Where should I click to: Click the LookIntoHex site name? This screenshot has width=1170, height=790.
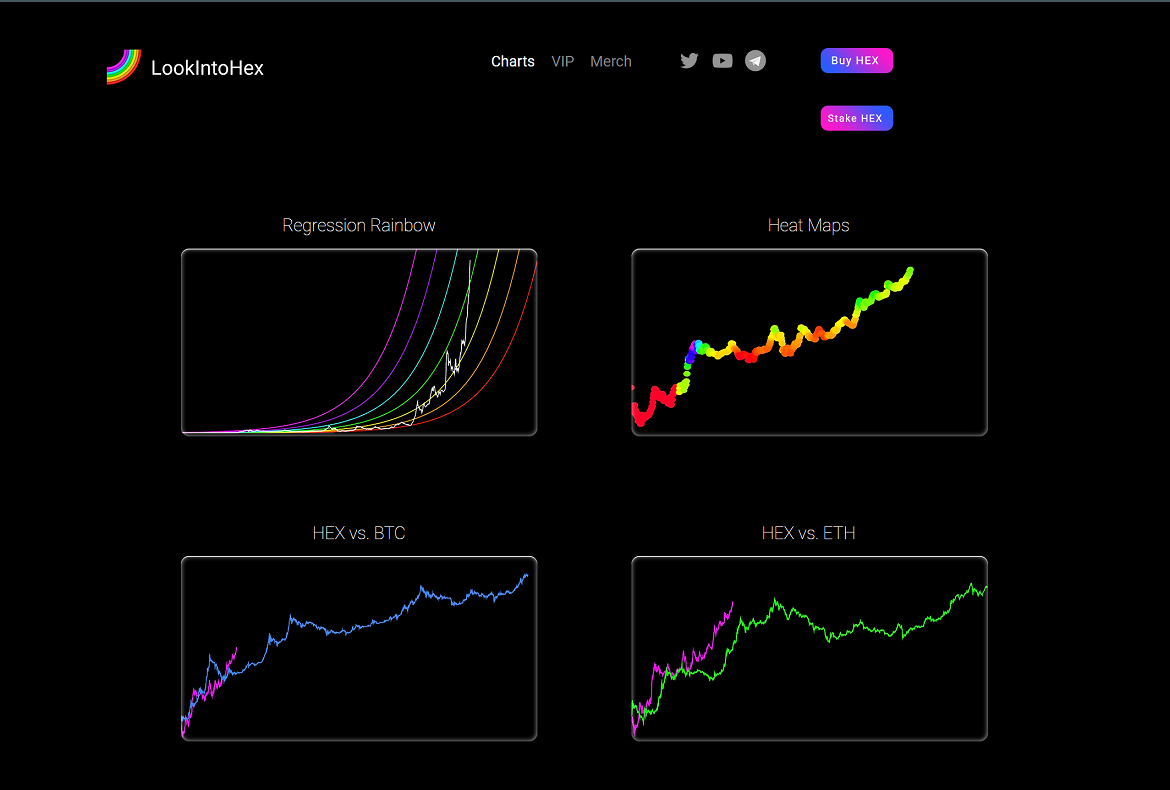(x=207, y=68)
